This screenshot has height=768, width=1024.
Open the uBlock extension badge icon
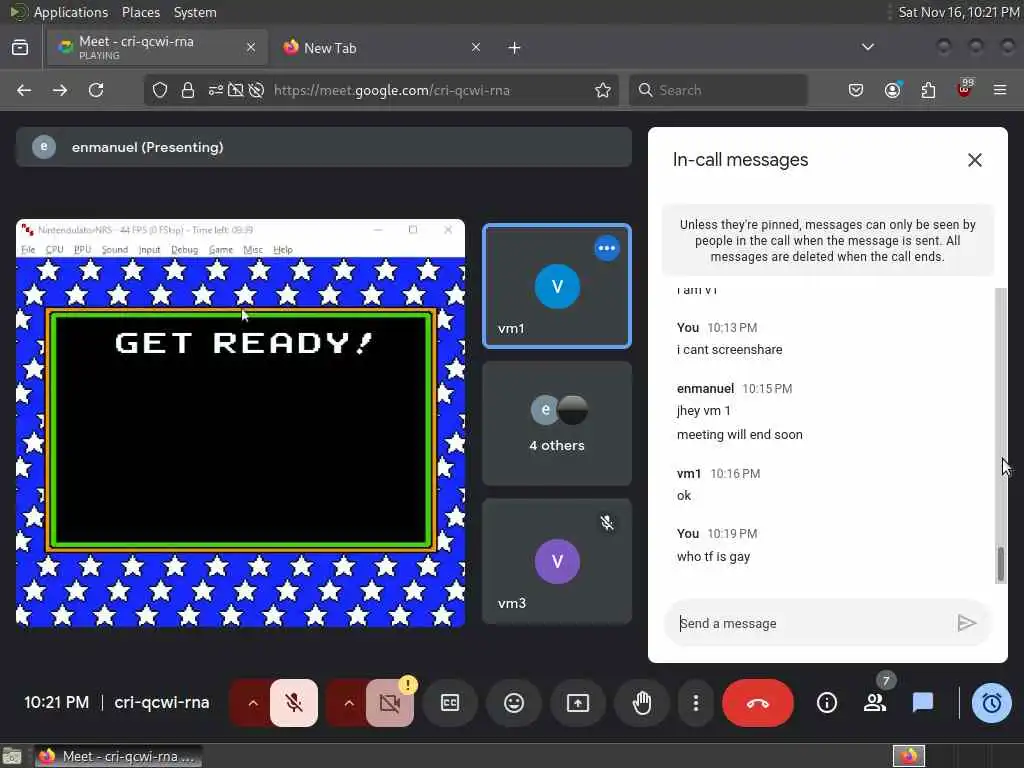[965, 89]
